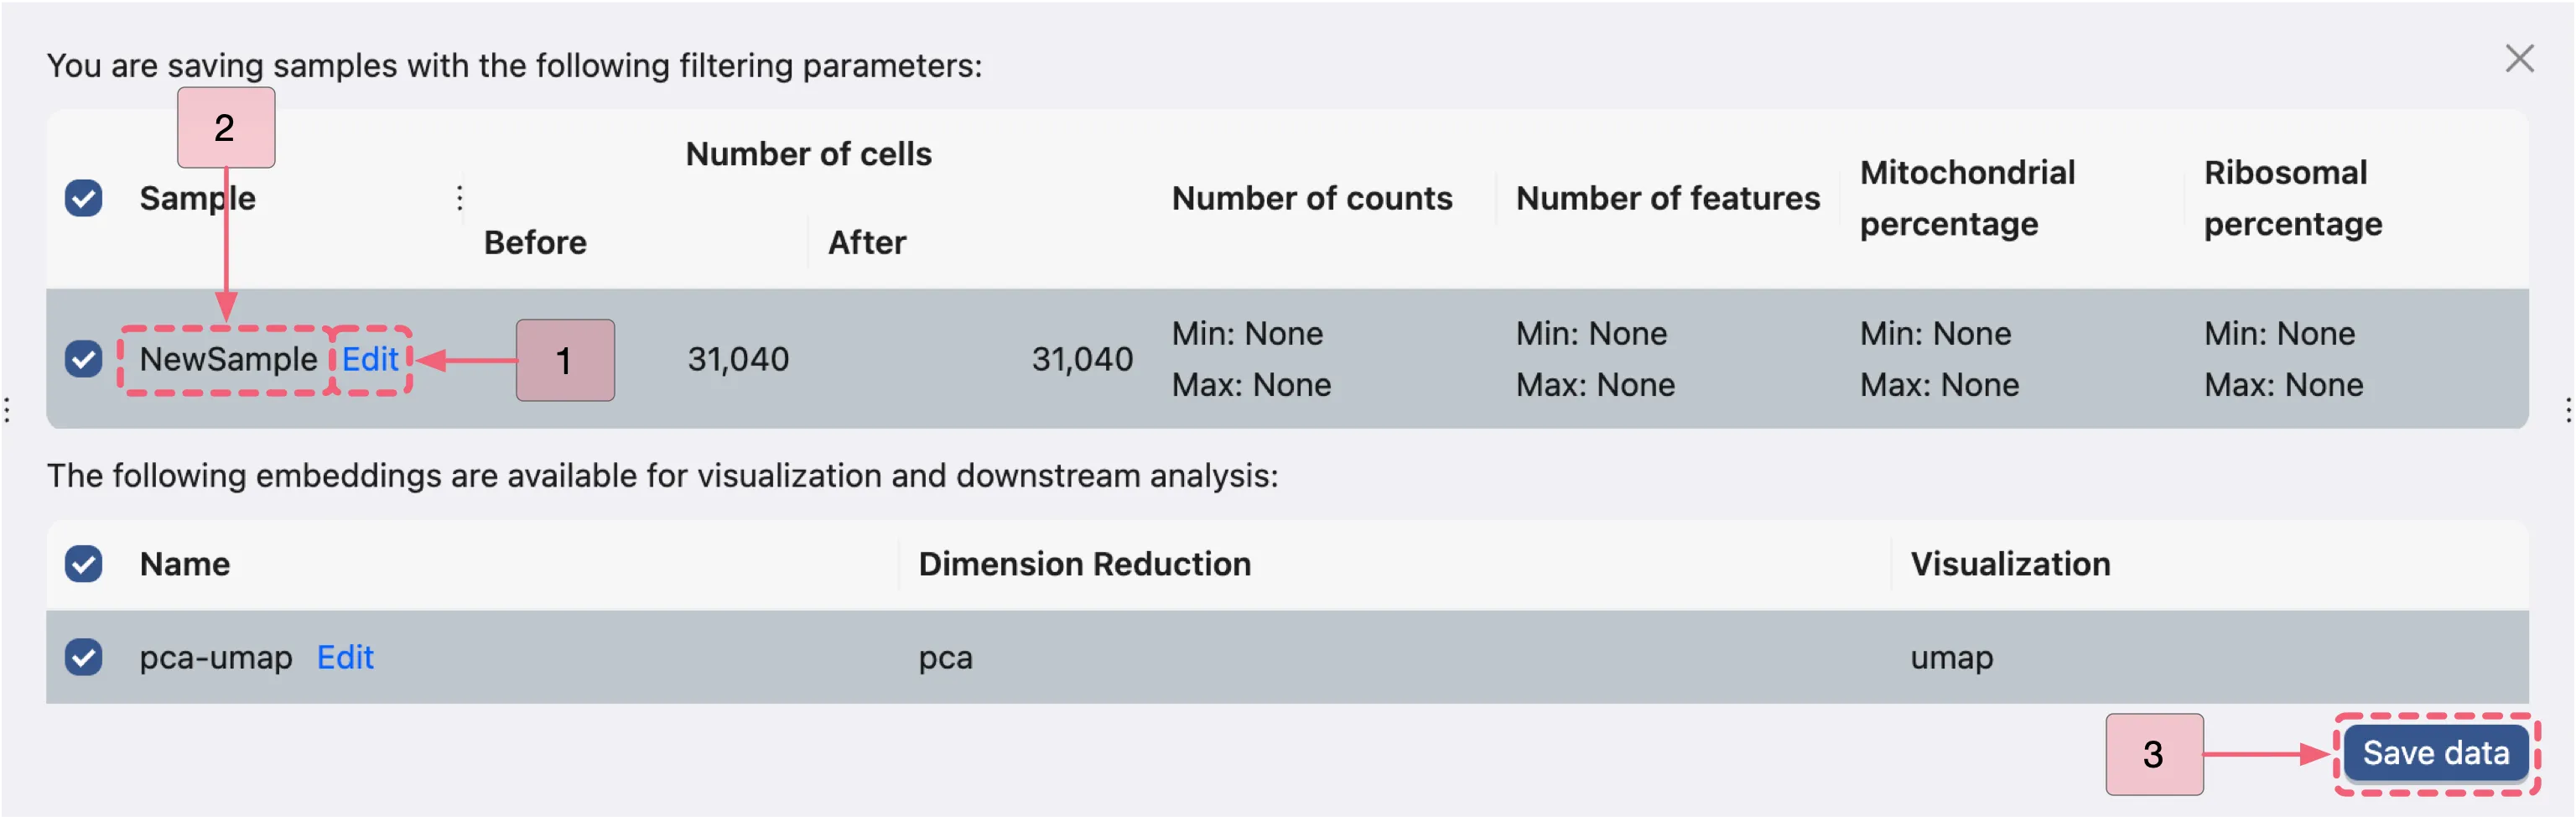Click the Dimension Reduction column header
Screen dimensions: 2576x817
pos(1084,564)
